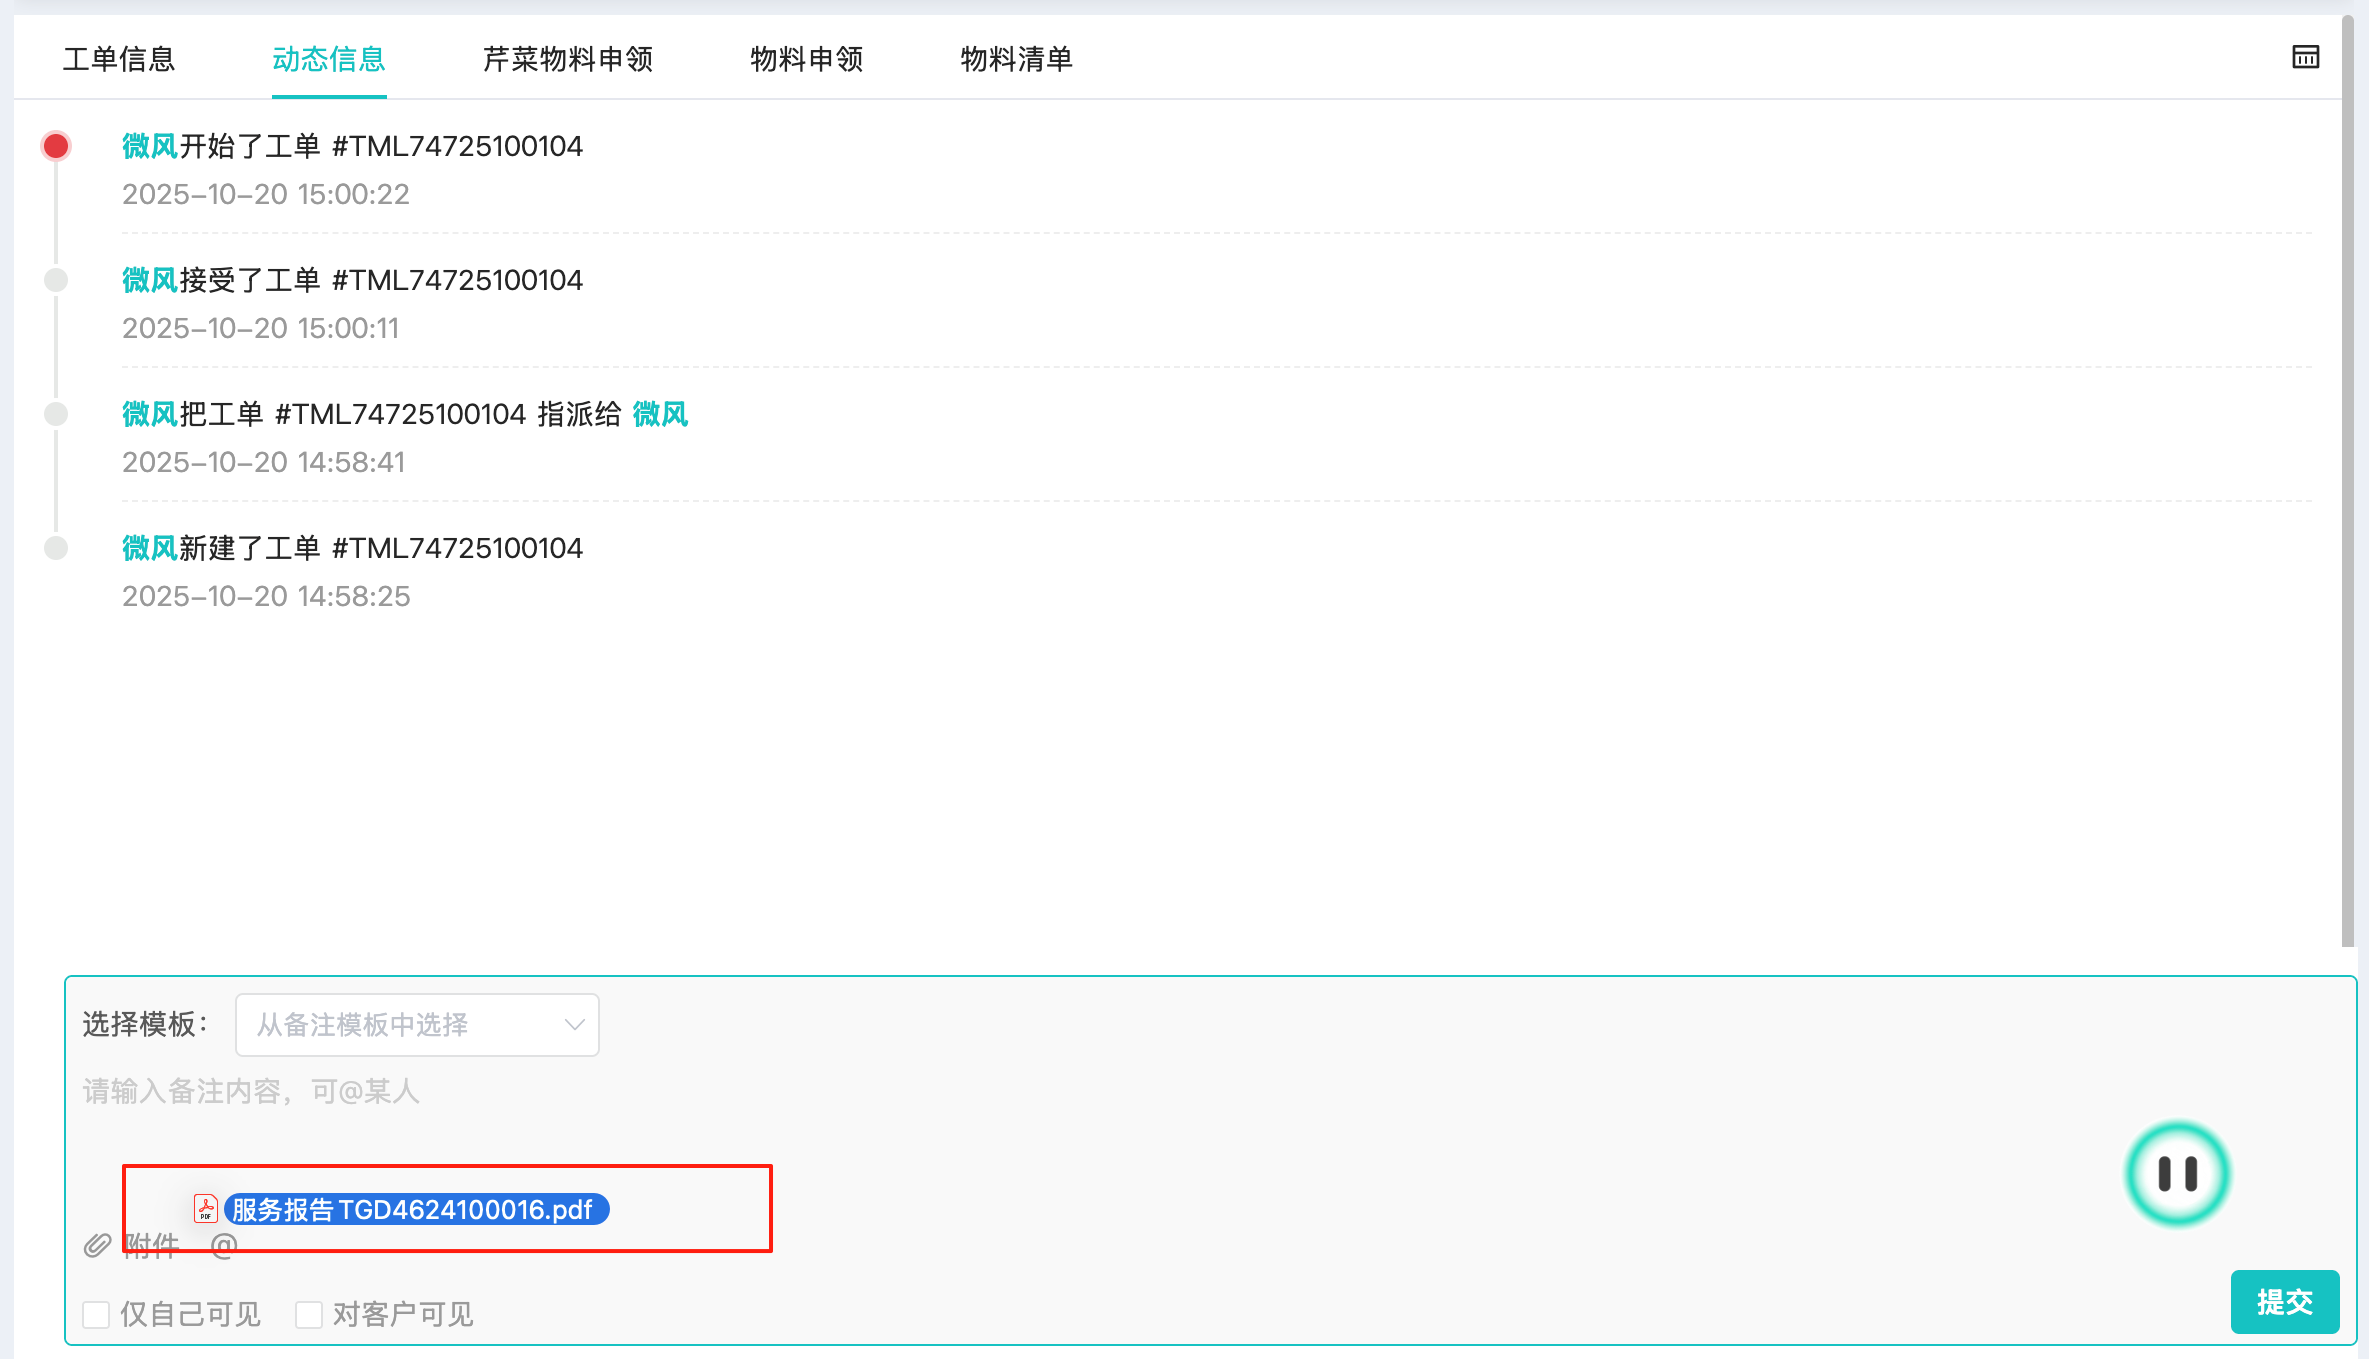Image resolution: width=2370 pixels, height=1360 pixels.
Task: Open the 芹菜物料申领 tab
Action: click(568, 59)
